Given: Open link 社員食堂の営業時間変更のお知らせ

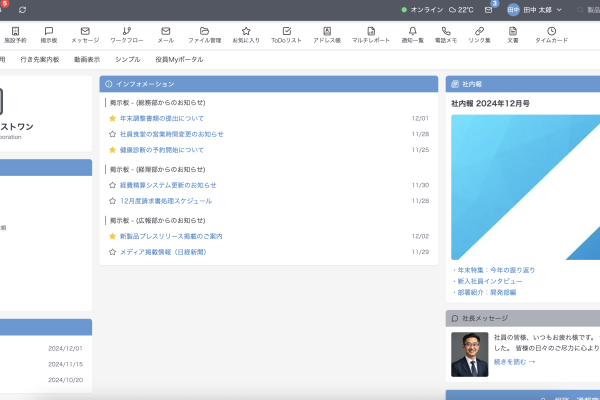Looking at the screenshot, I should (x=172, y=134).
